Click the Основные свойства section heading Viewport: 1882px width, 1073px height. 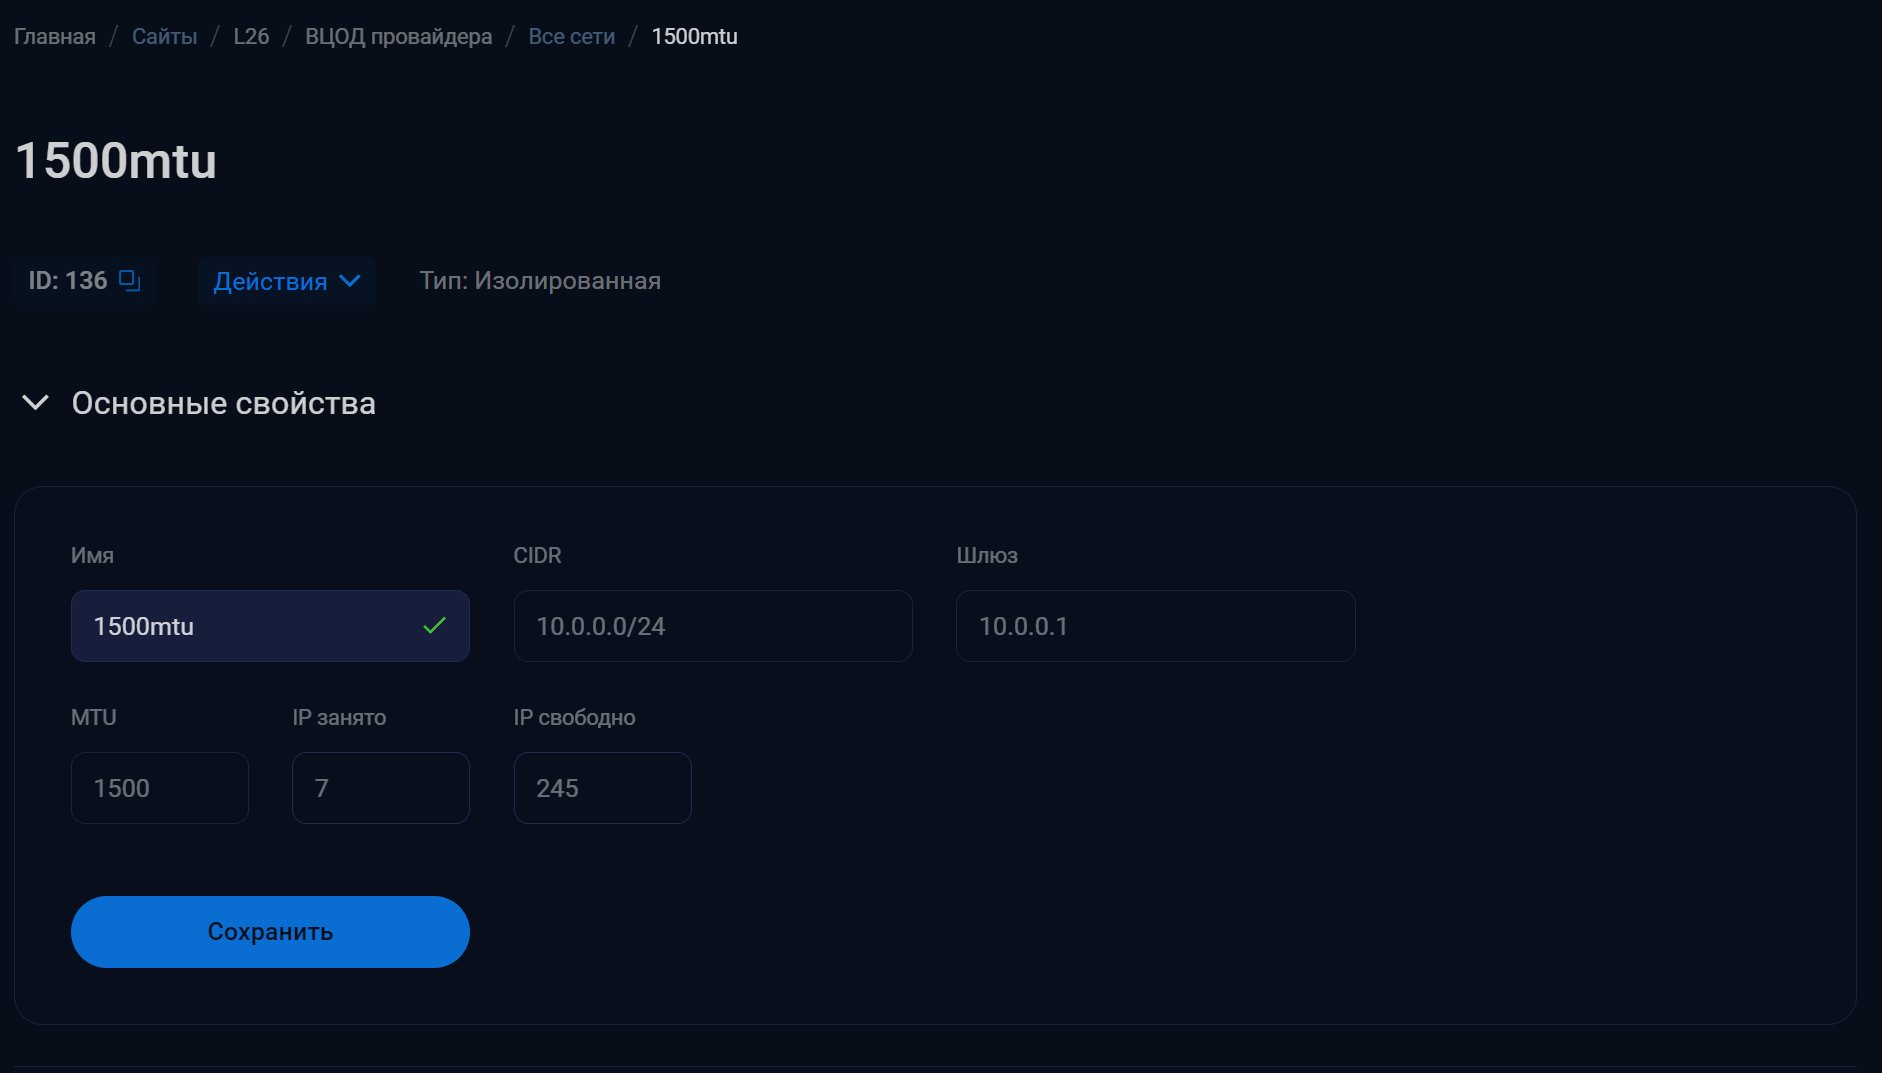click(x=223, y=403)
